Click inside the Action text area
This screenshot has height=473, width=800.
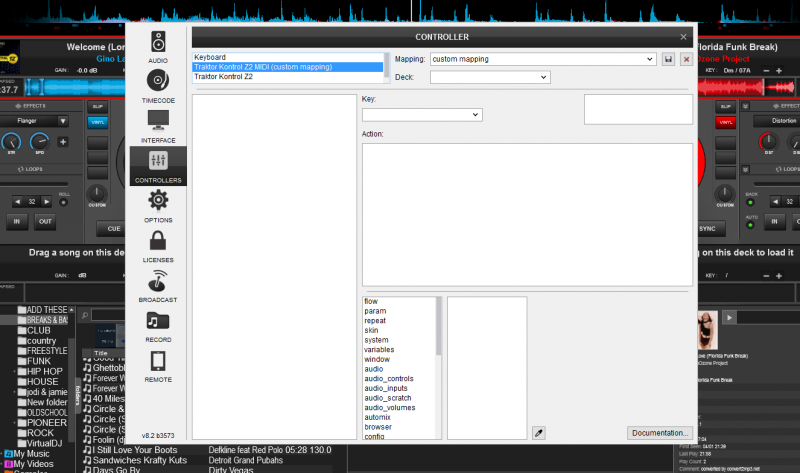click(x=527, y=215)
